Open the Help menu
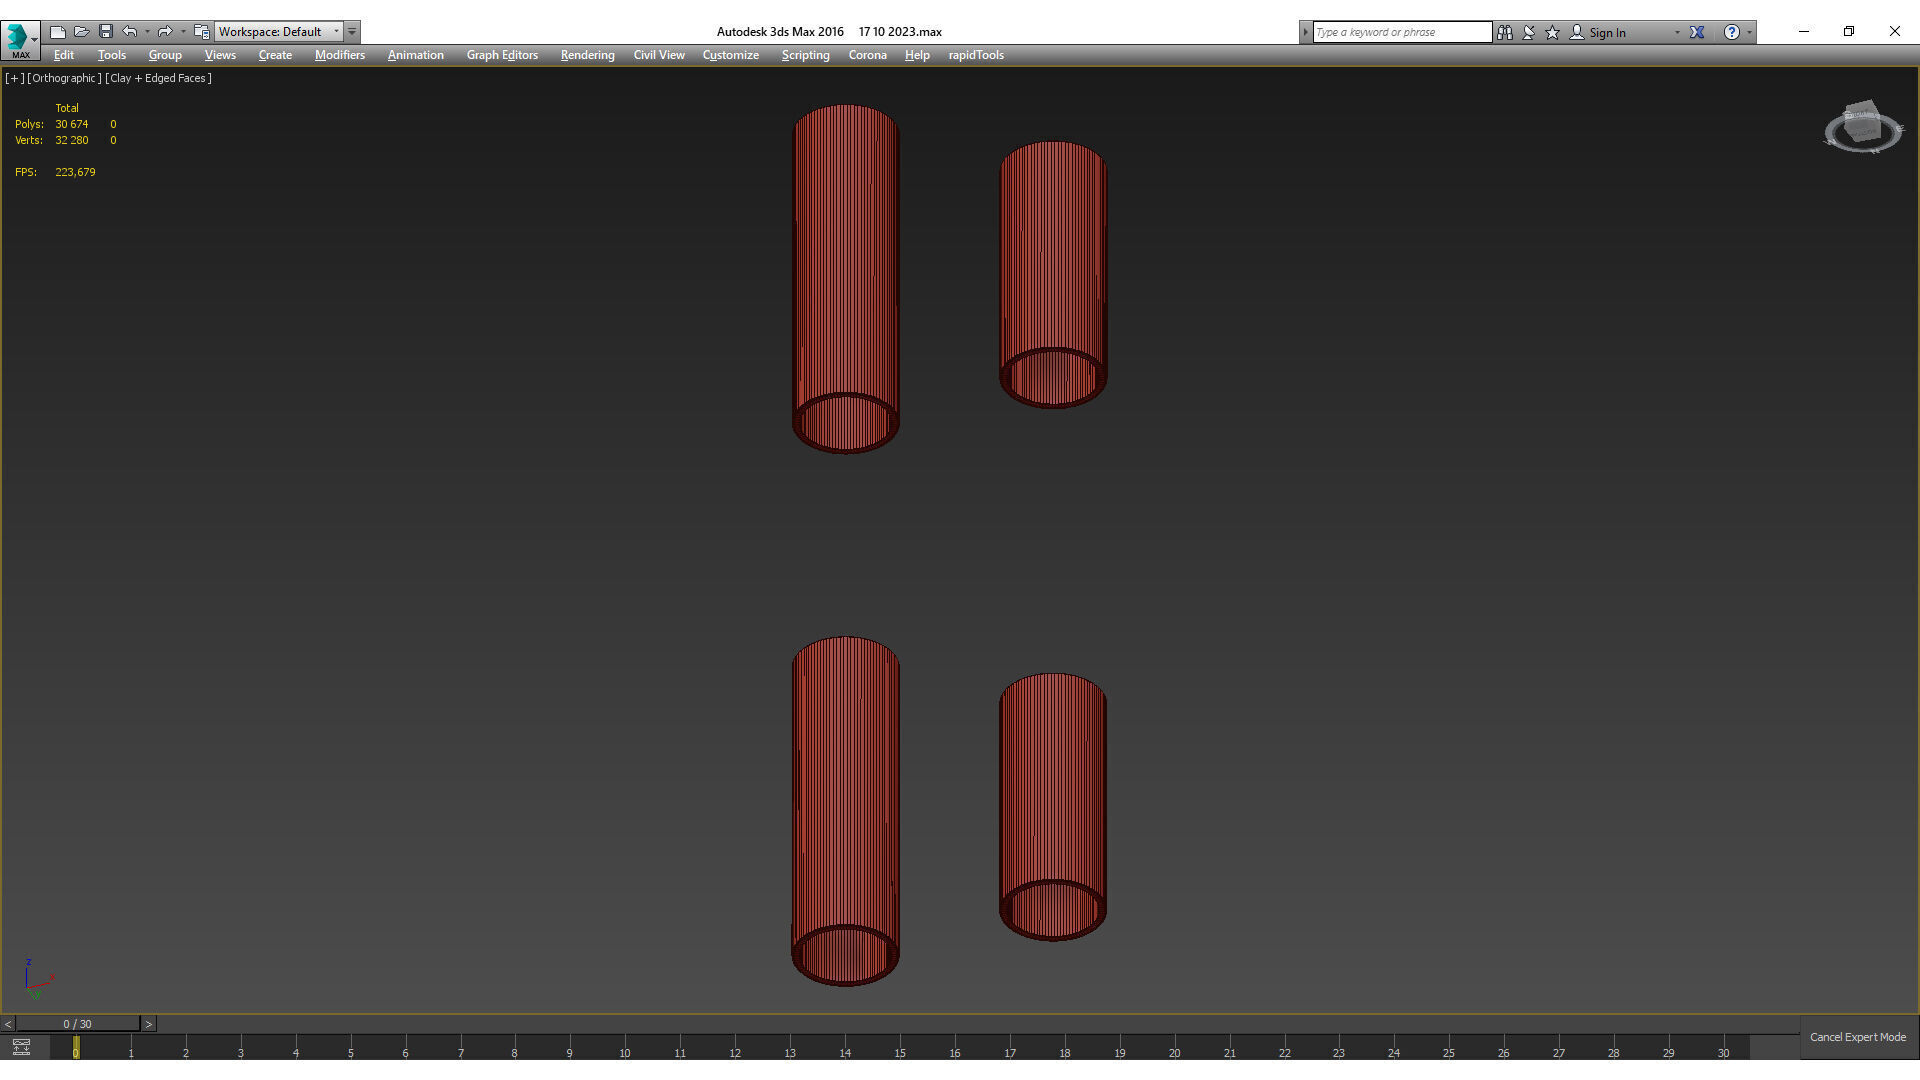The image size is (1920, 1080). coord(917,55)
